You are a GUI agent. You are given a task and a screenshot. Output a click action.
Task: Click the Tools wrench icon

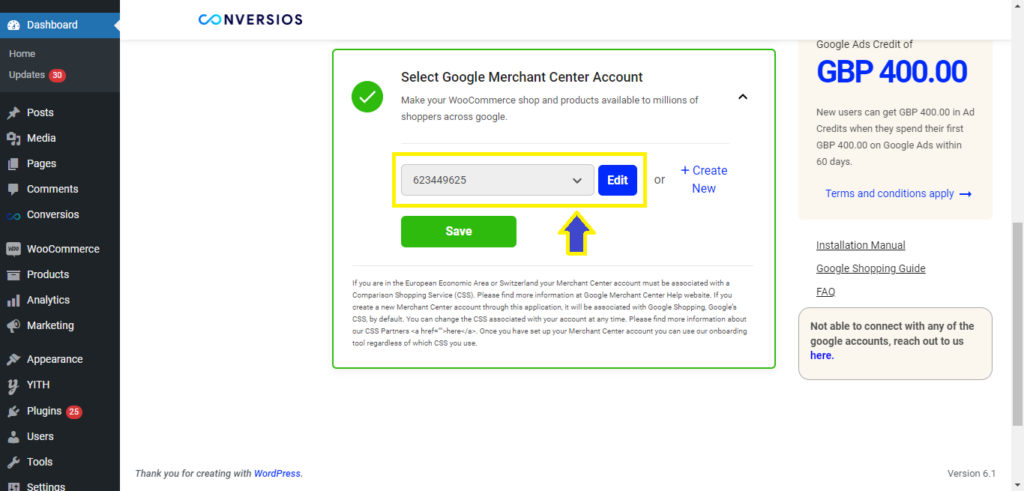13,462
